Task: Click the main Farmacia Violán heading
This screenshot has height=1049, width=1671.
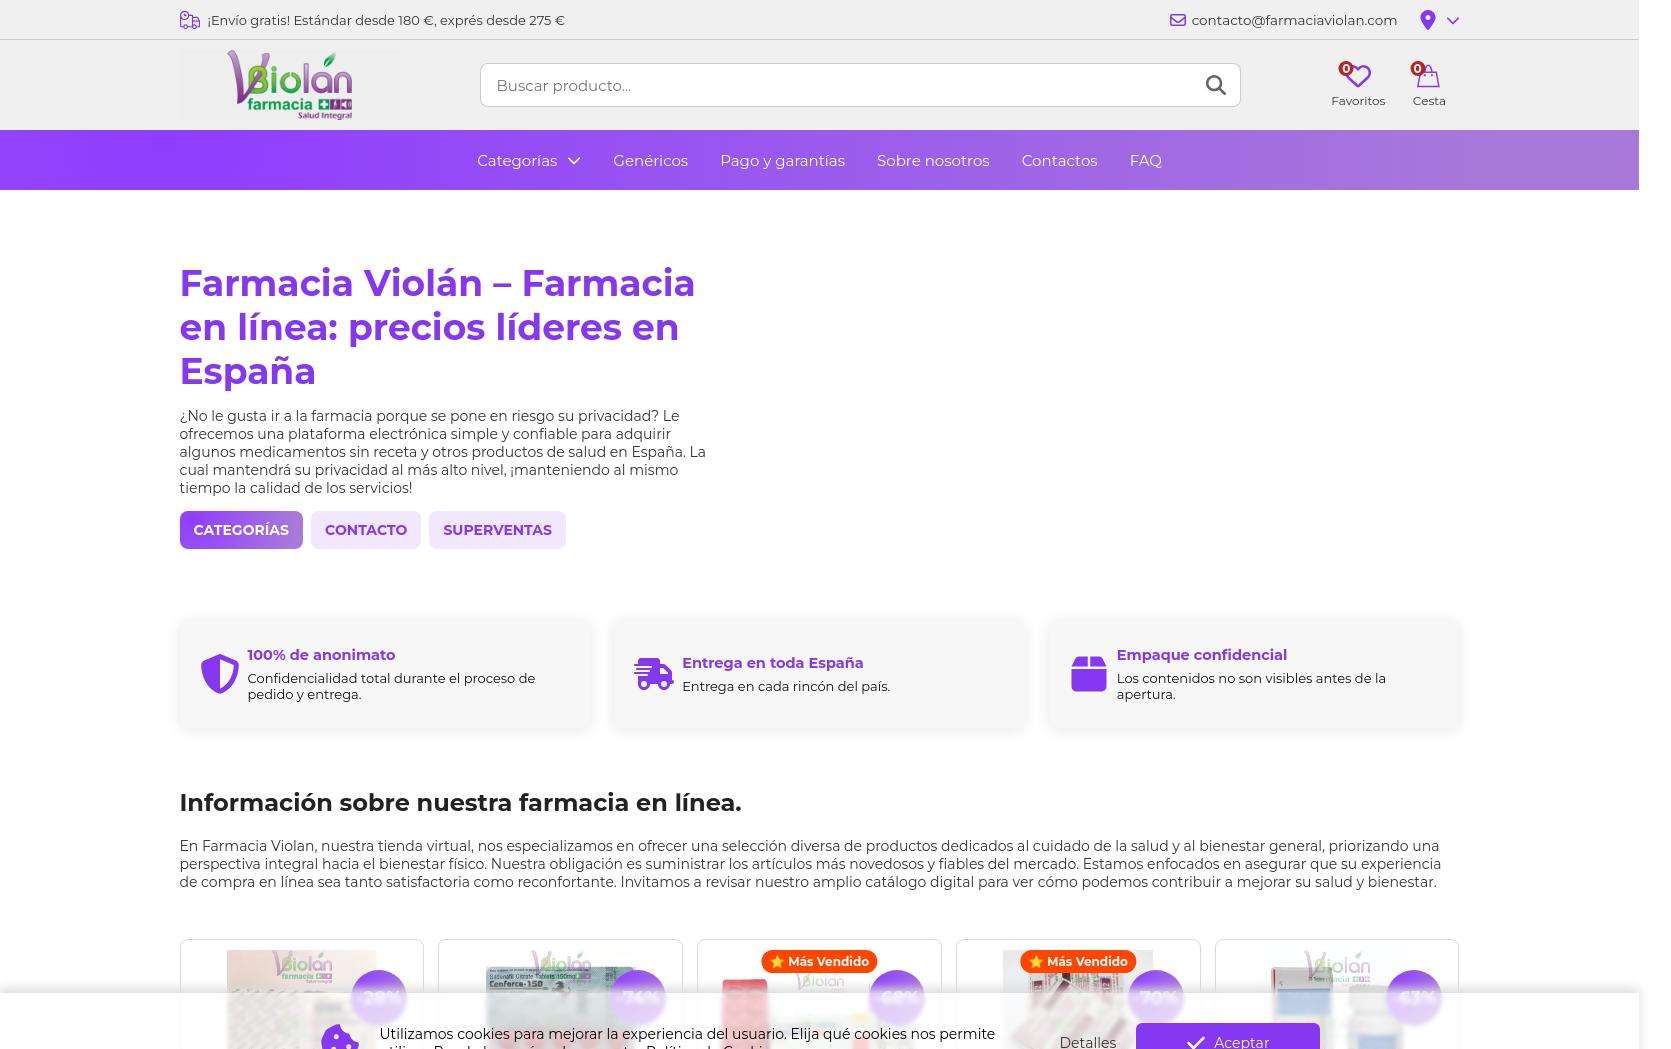Action: [437, 327]
